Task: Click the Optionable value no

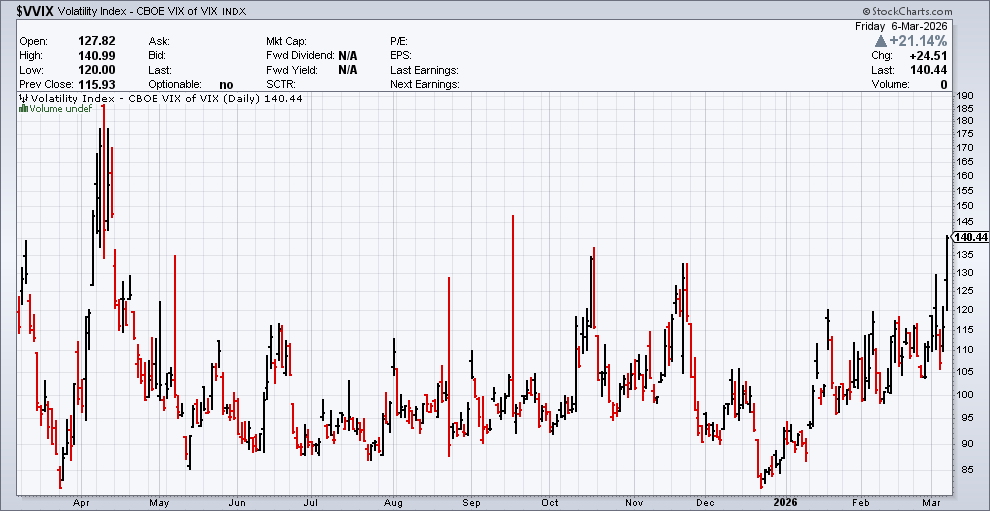Action: tap(226, 85)
